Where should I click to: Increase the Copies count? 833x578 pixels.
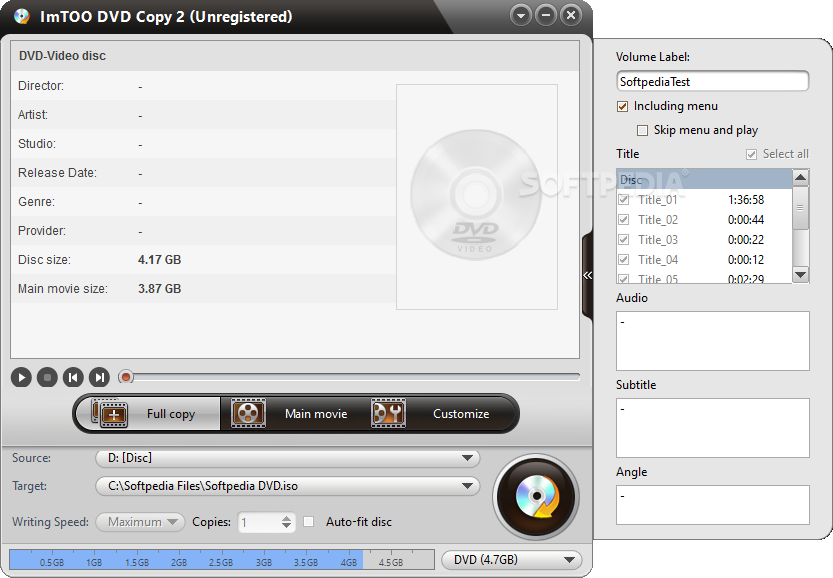(x=286, y=518)
